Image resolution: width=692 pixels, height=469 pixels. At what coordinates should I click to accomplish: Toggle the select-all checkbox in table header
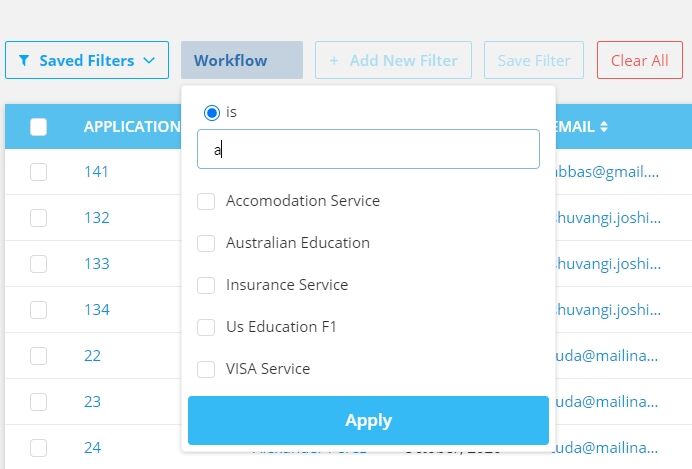pos(38,127)
